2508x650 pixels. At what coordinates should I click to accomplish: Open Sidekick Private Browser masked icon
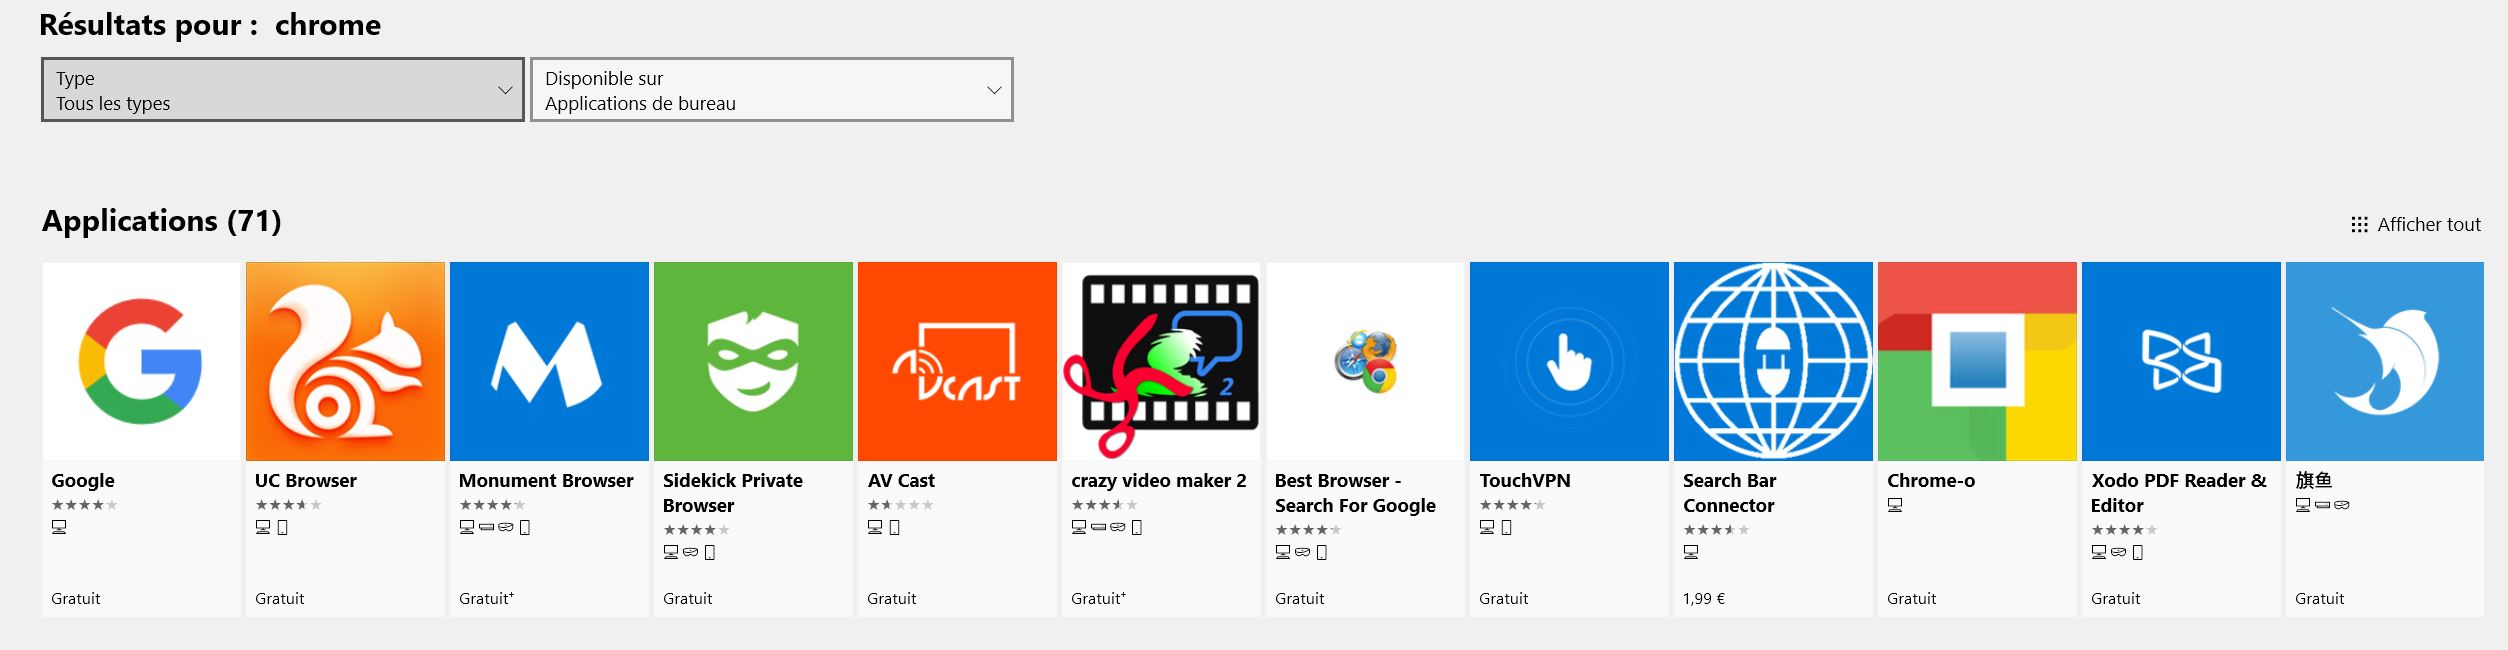coord(753,361)
